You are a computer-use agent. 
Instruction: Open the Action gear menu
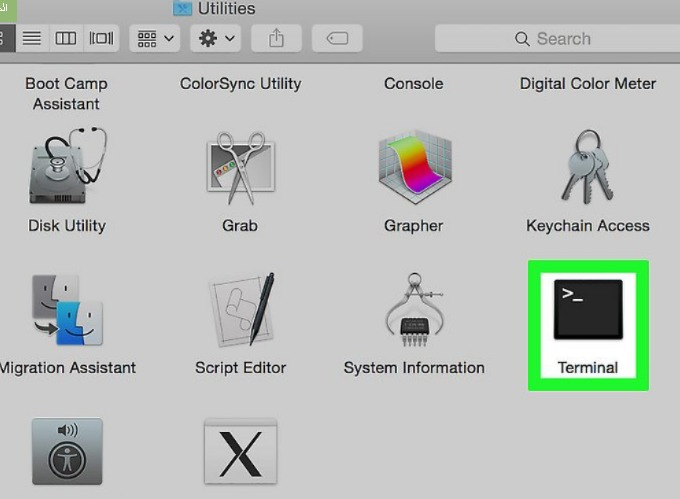(x=216, y=39)
